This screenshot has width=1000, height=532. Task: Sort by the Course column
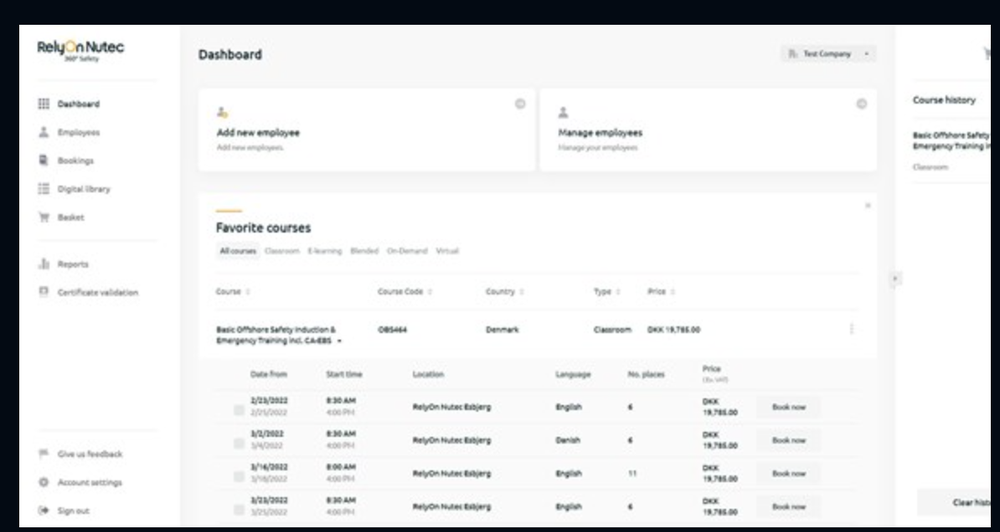233,292
